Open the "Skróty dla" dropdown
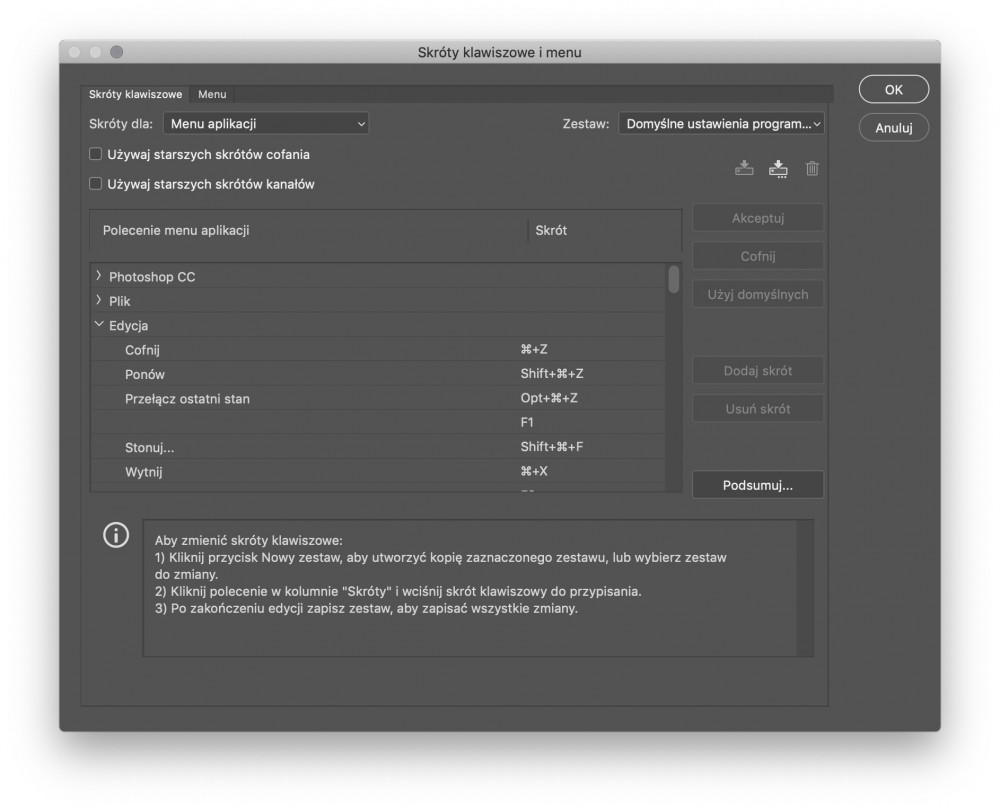Viewport: 1000px width, 810px height. click(x=266, y=124)
